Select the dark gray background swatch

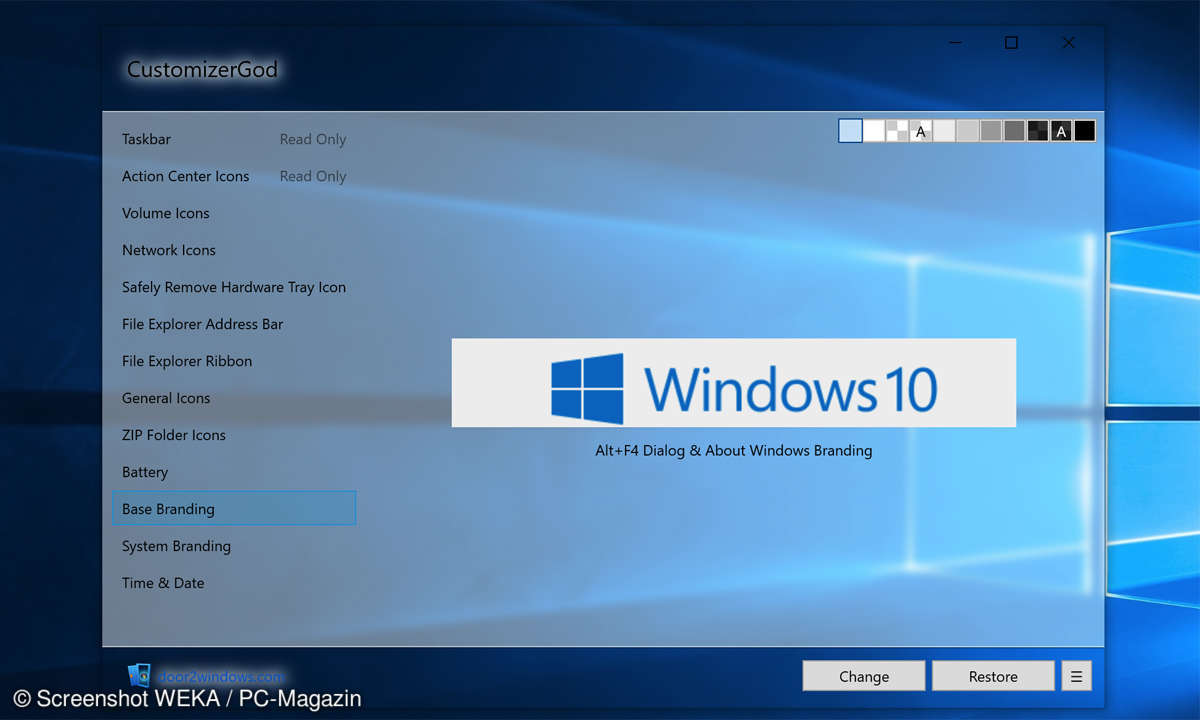[1014, 131]
